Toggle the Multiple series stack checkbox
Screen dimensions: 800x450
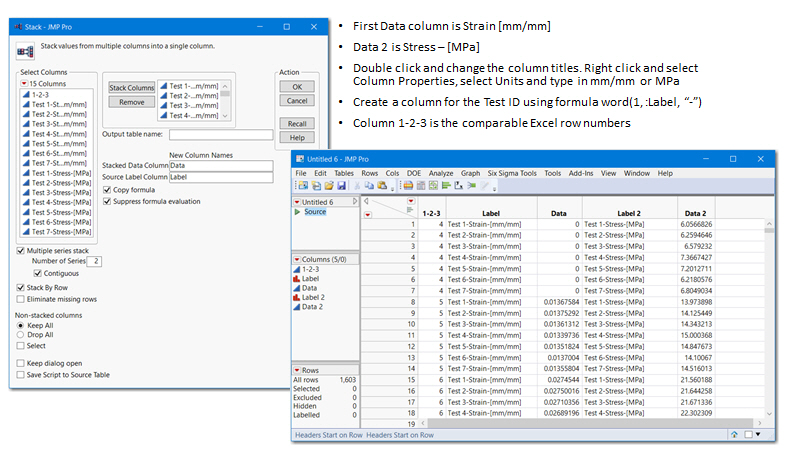point(20,251)
